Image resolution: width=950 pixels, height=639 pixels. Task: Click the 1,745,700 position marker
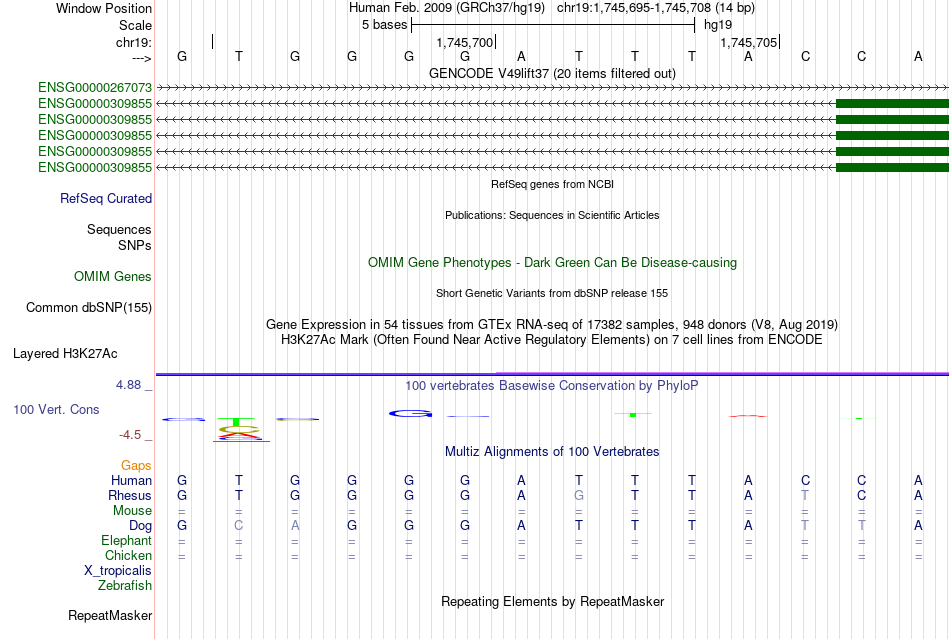(465, 43)
